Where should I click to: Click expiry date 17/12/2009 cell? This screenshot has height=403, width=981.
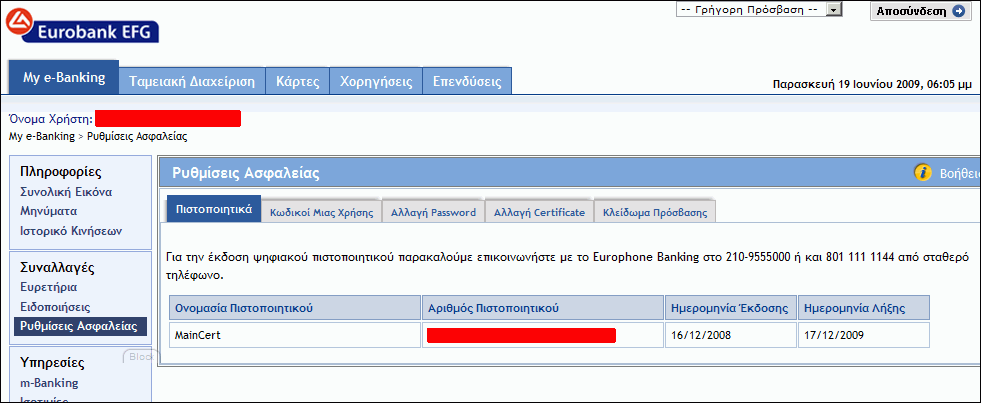coord(864,335)
